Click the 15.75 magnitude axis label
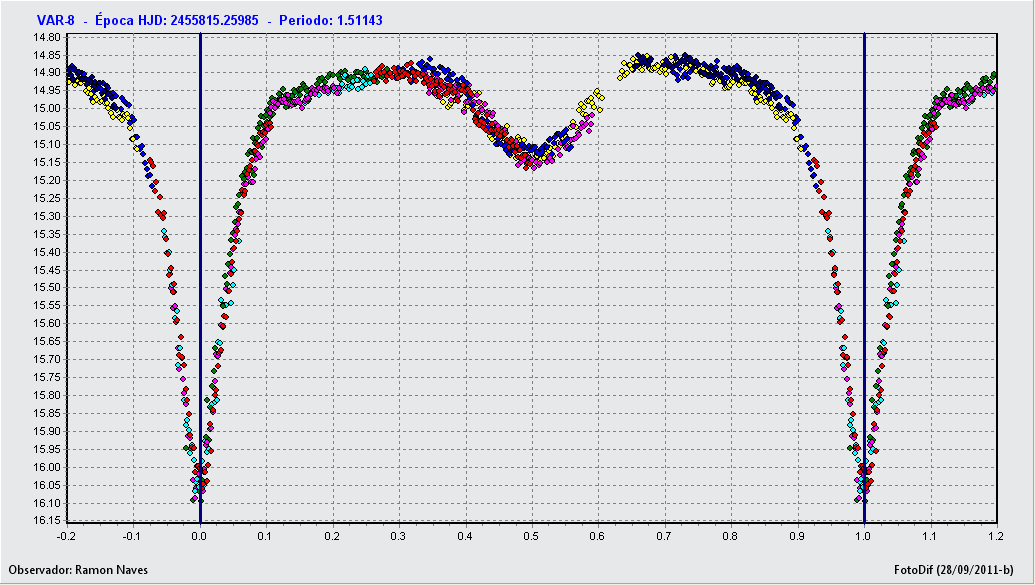 point(46,377)
